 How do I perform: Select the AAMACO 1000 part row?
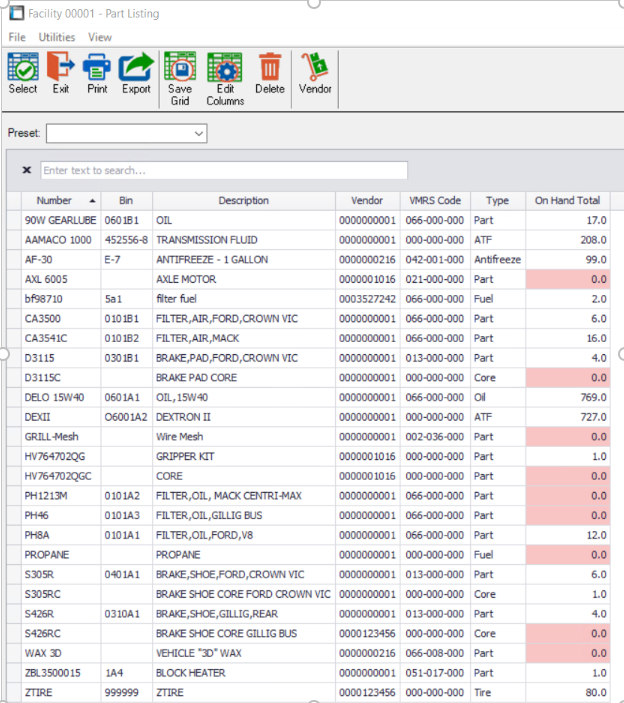click(58, 240)
